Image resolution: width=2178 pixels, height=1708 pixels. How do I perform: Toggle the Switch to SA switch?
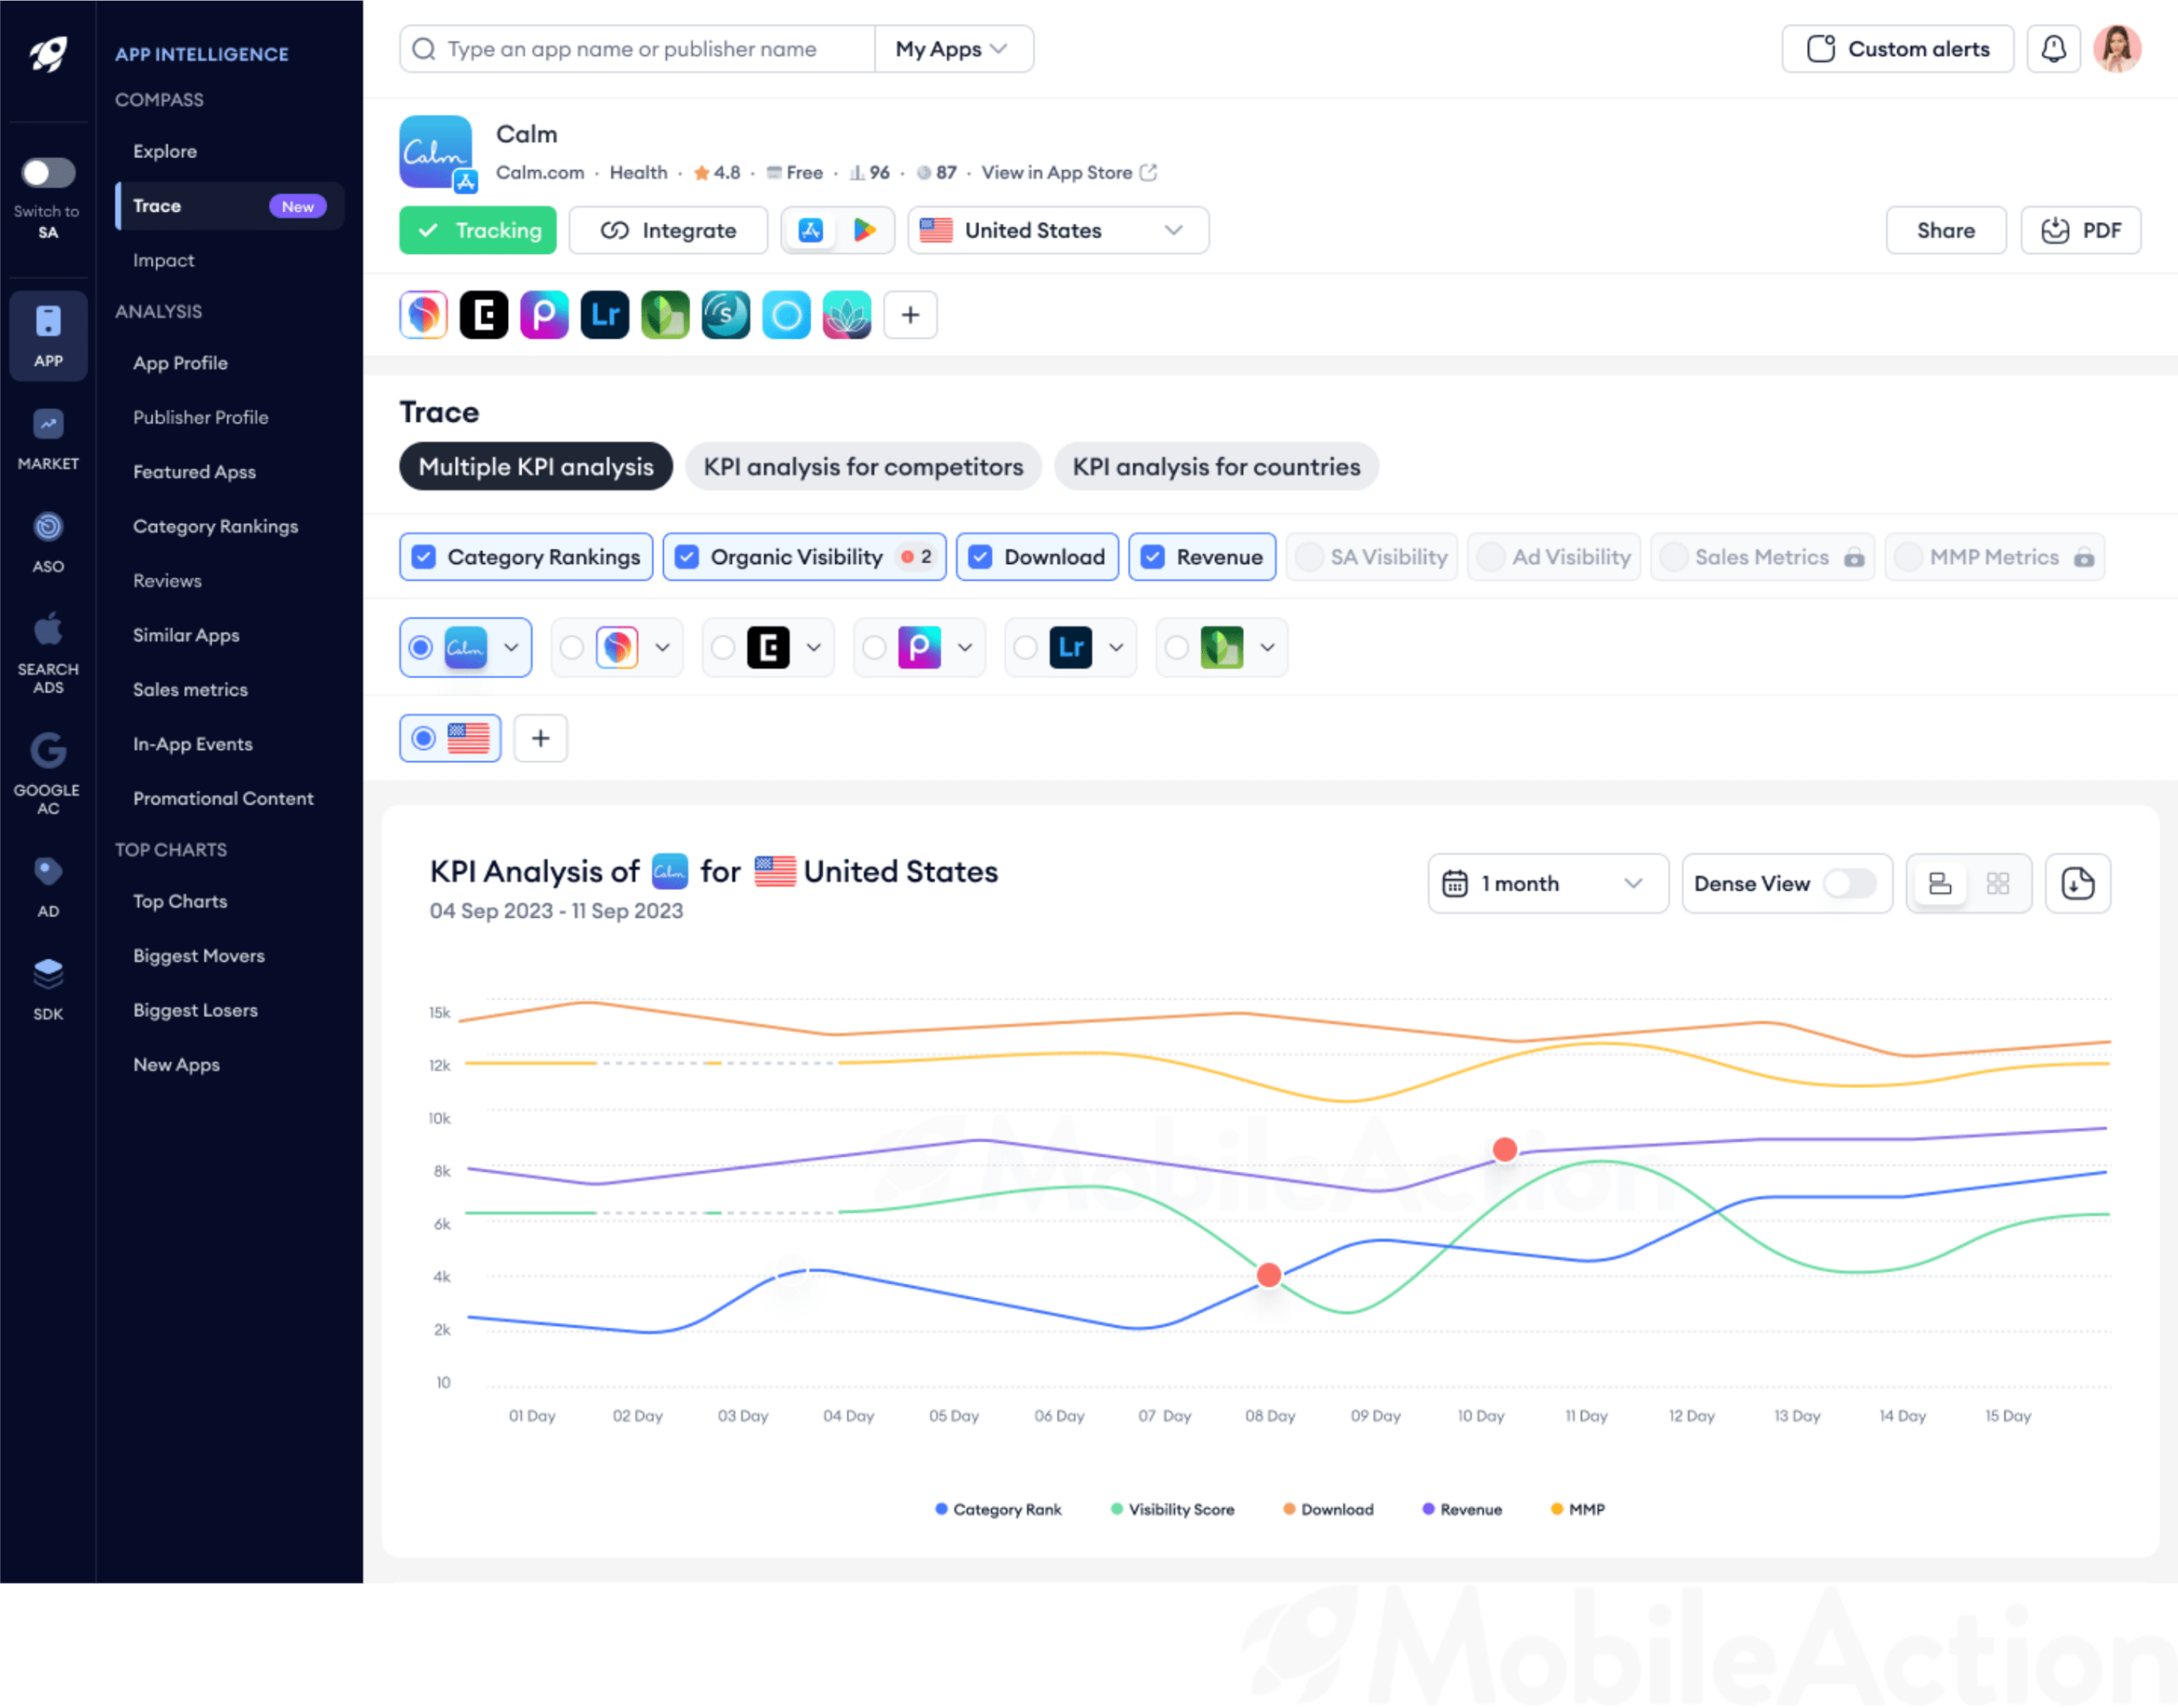48,173
